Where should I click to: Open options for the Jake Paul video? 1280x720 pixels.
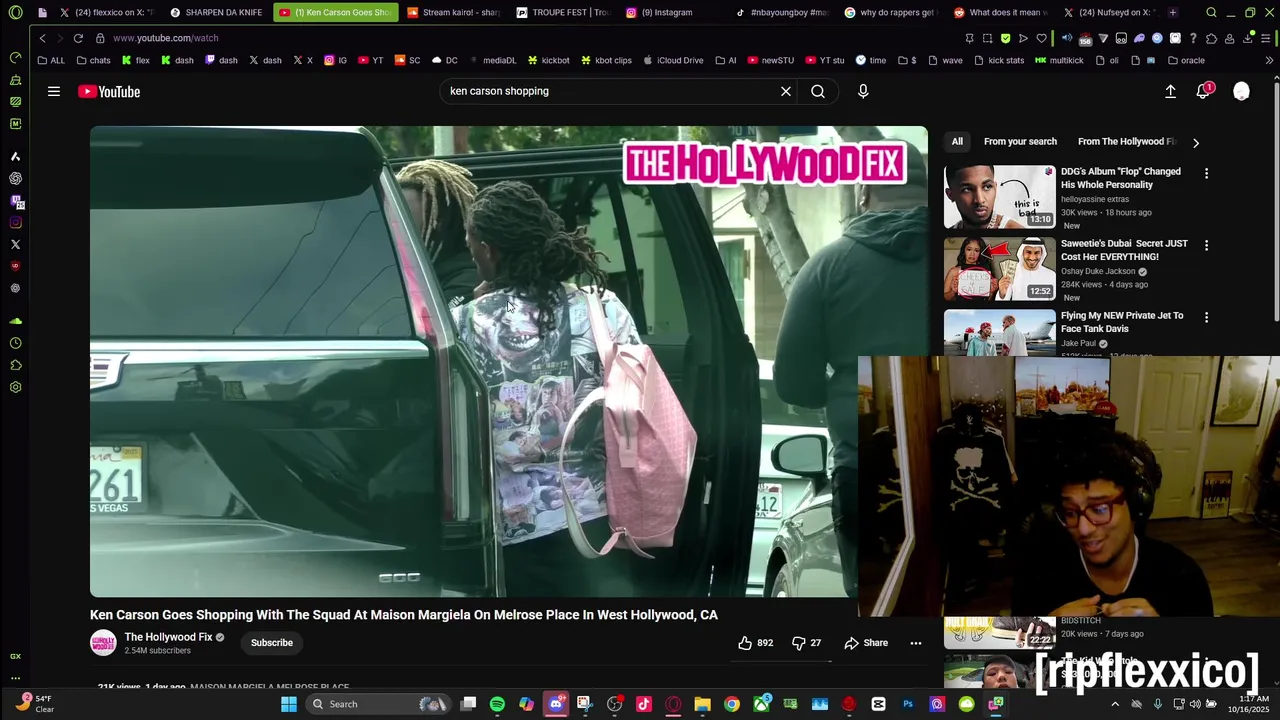point(1206,317)
